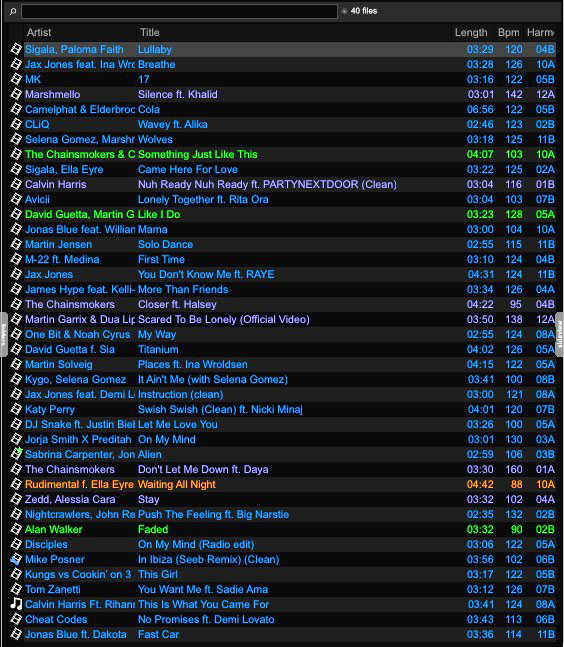Viewport: 564px width, 647px height.
Task: Sort by the Bpm column header
Action: [x=508, y=32]
